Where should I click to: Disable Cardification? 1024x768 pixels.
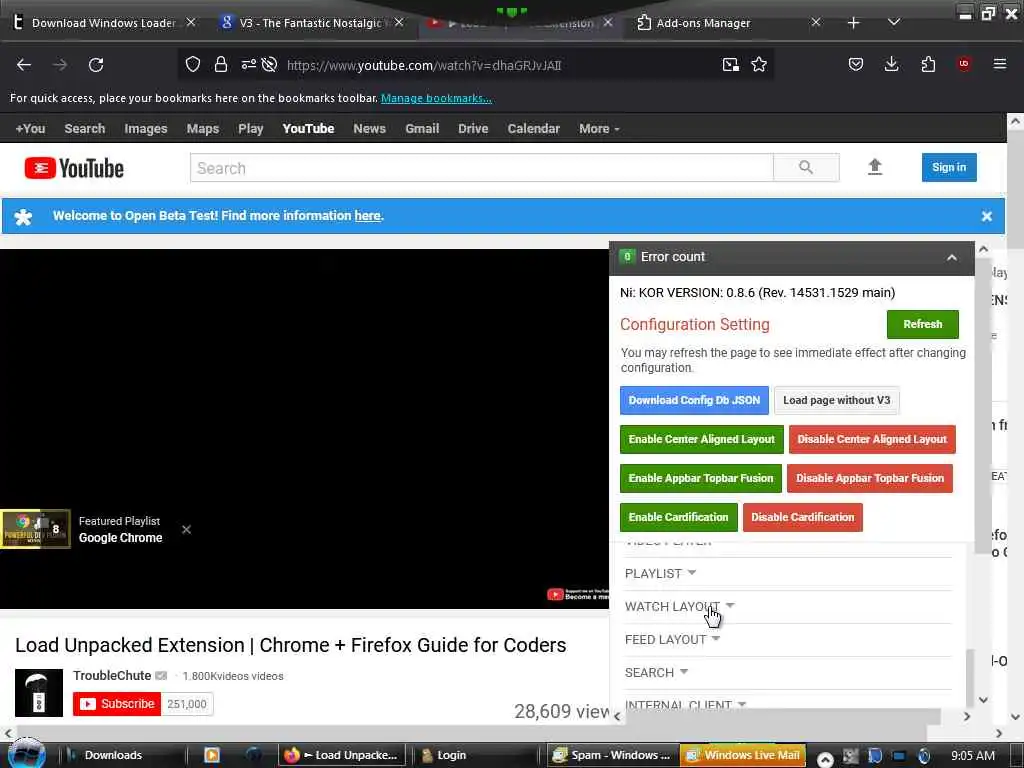click(803, 517)
